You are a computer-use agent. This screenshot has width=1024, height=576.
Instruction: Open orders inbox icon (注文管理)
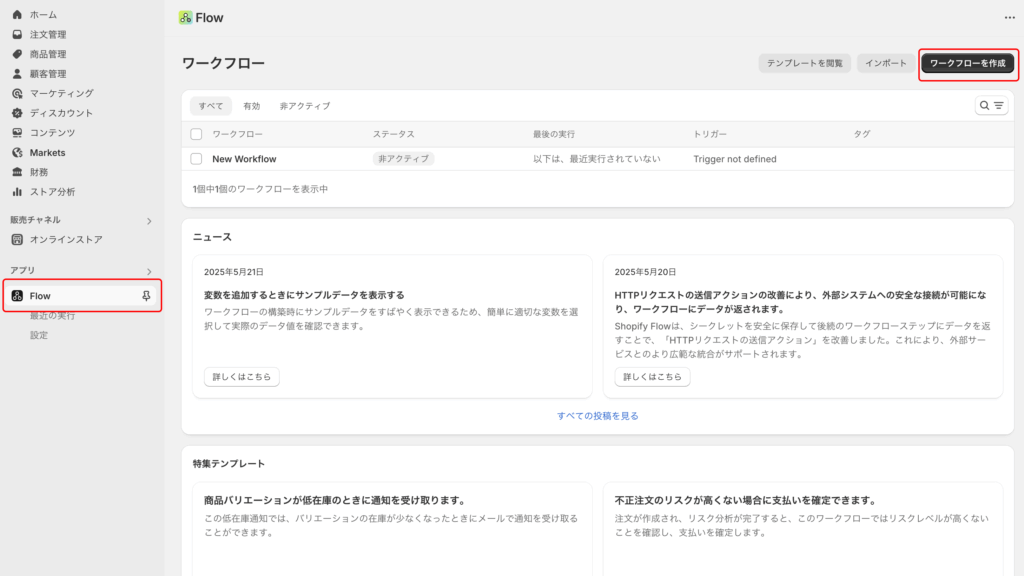(x=17, y=34)
